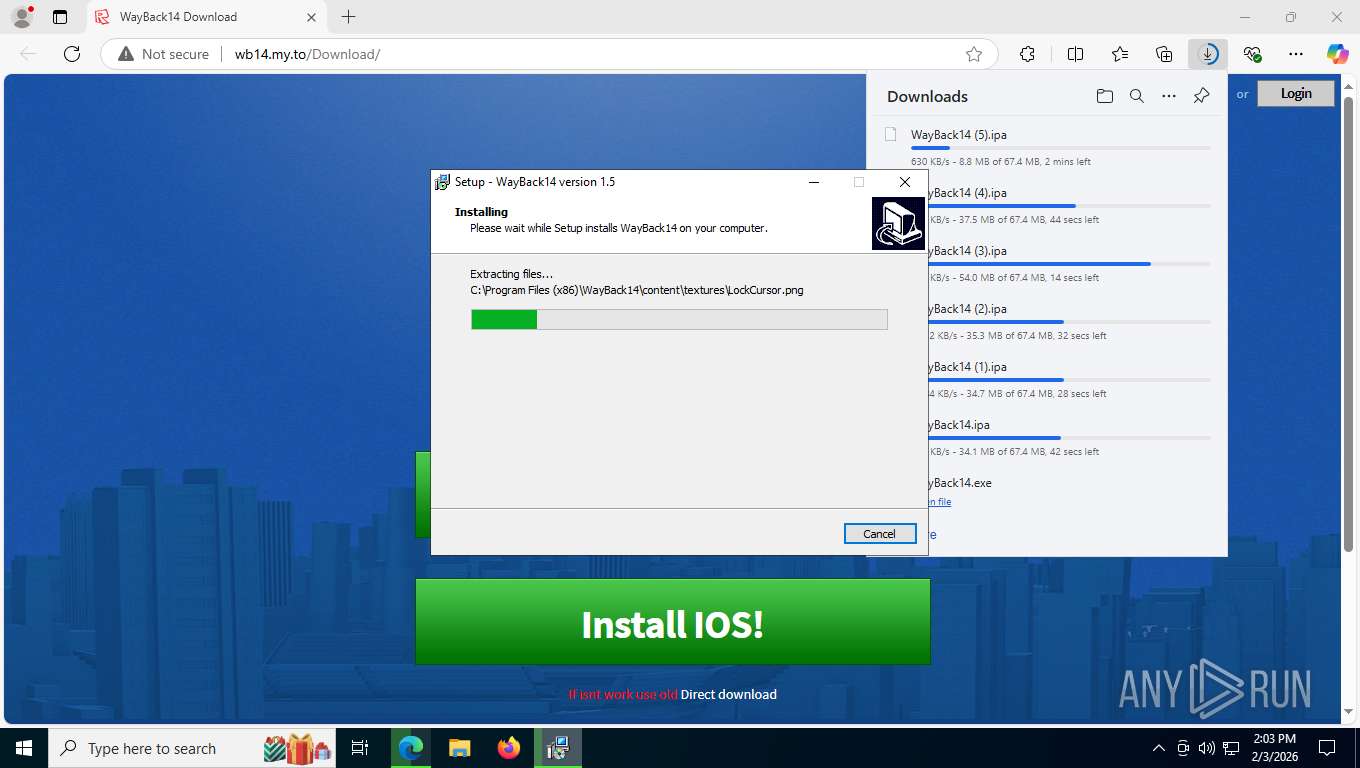
Task: Open the notification center icon
Action: (1327, 748)
